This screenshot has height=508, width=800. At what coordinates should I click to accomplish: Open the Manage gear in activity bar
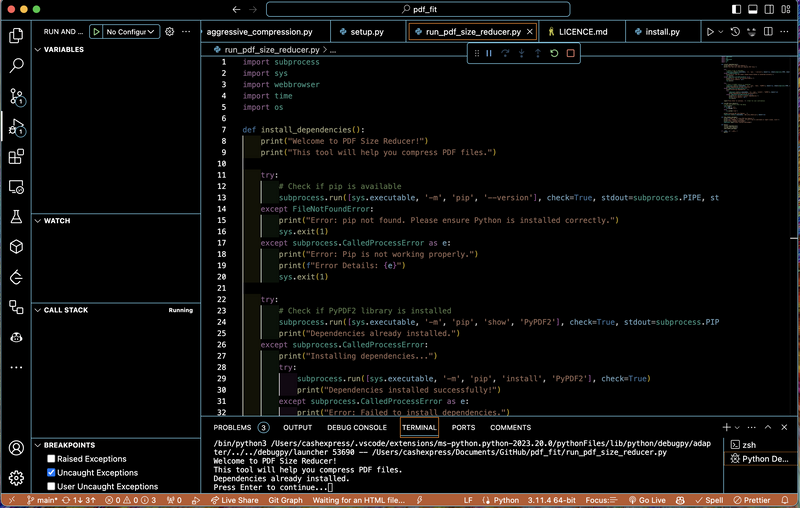(x=16, y=478)
